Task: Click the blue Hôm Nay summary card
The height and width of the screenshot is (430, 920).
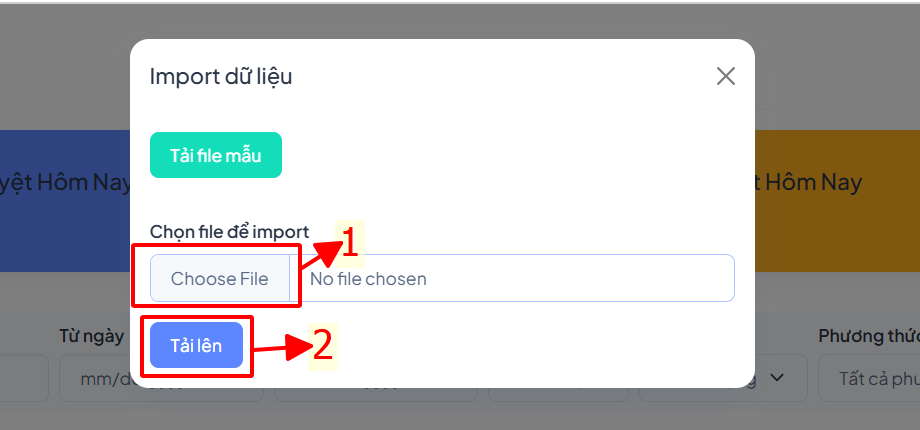Action: 65,201
